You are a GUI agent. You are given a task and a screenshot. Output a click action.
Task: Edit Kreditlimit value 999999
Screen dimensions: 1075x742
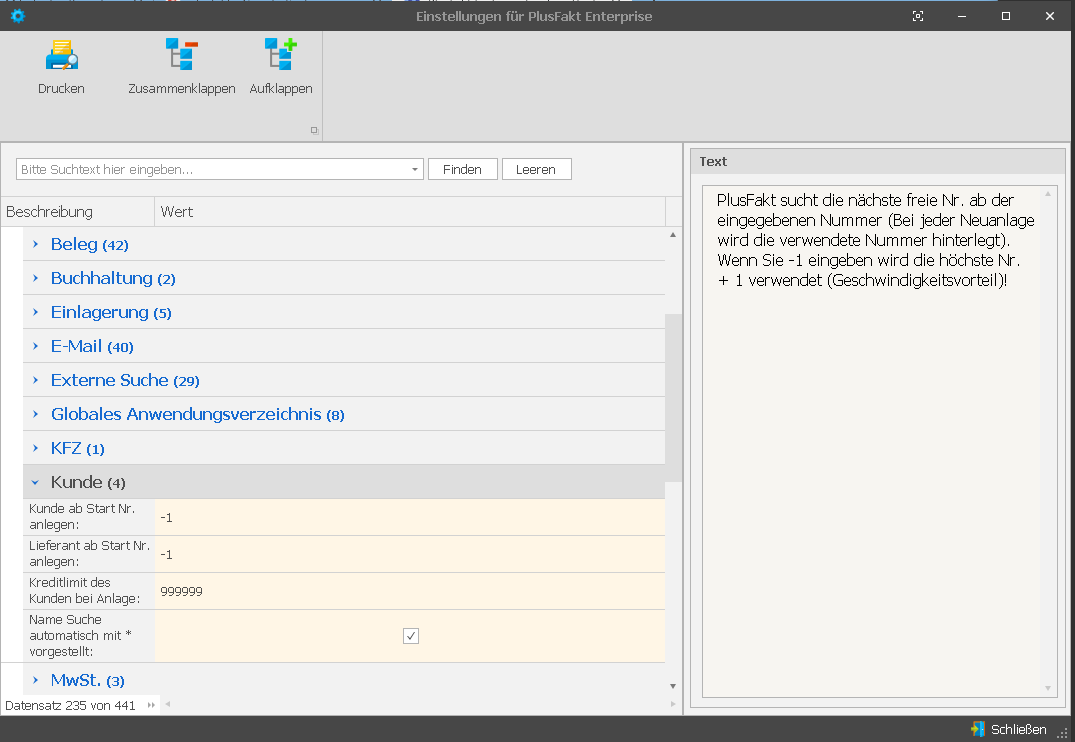[410, 591]
